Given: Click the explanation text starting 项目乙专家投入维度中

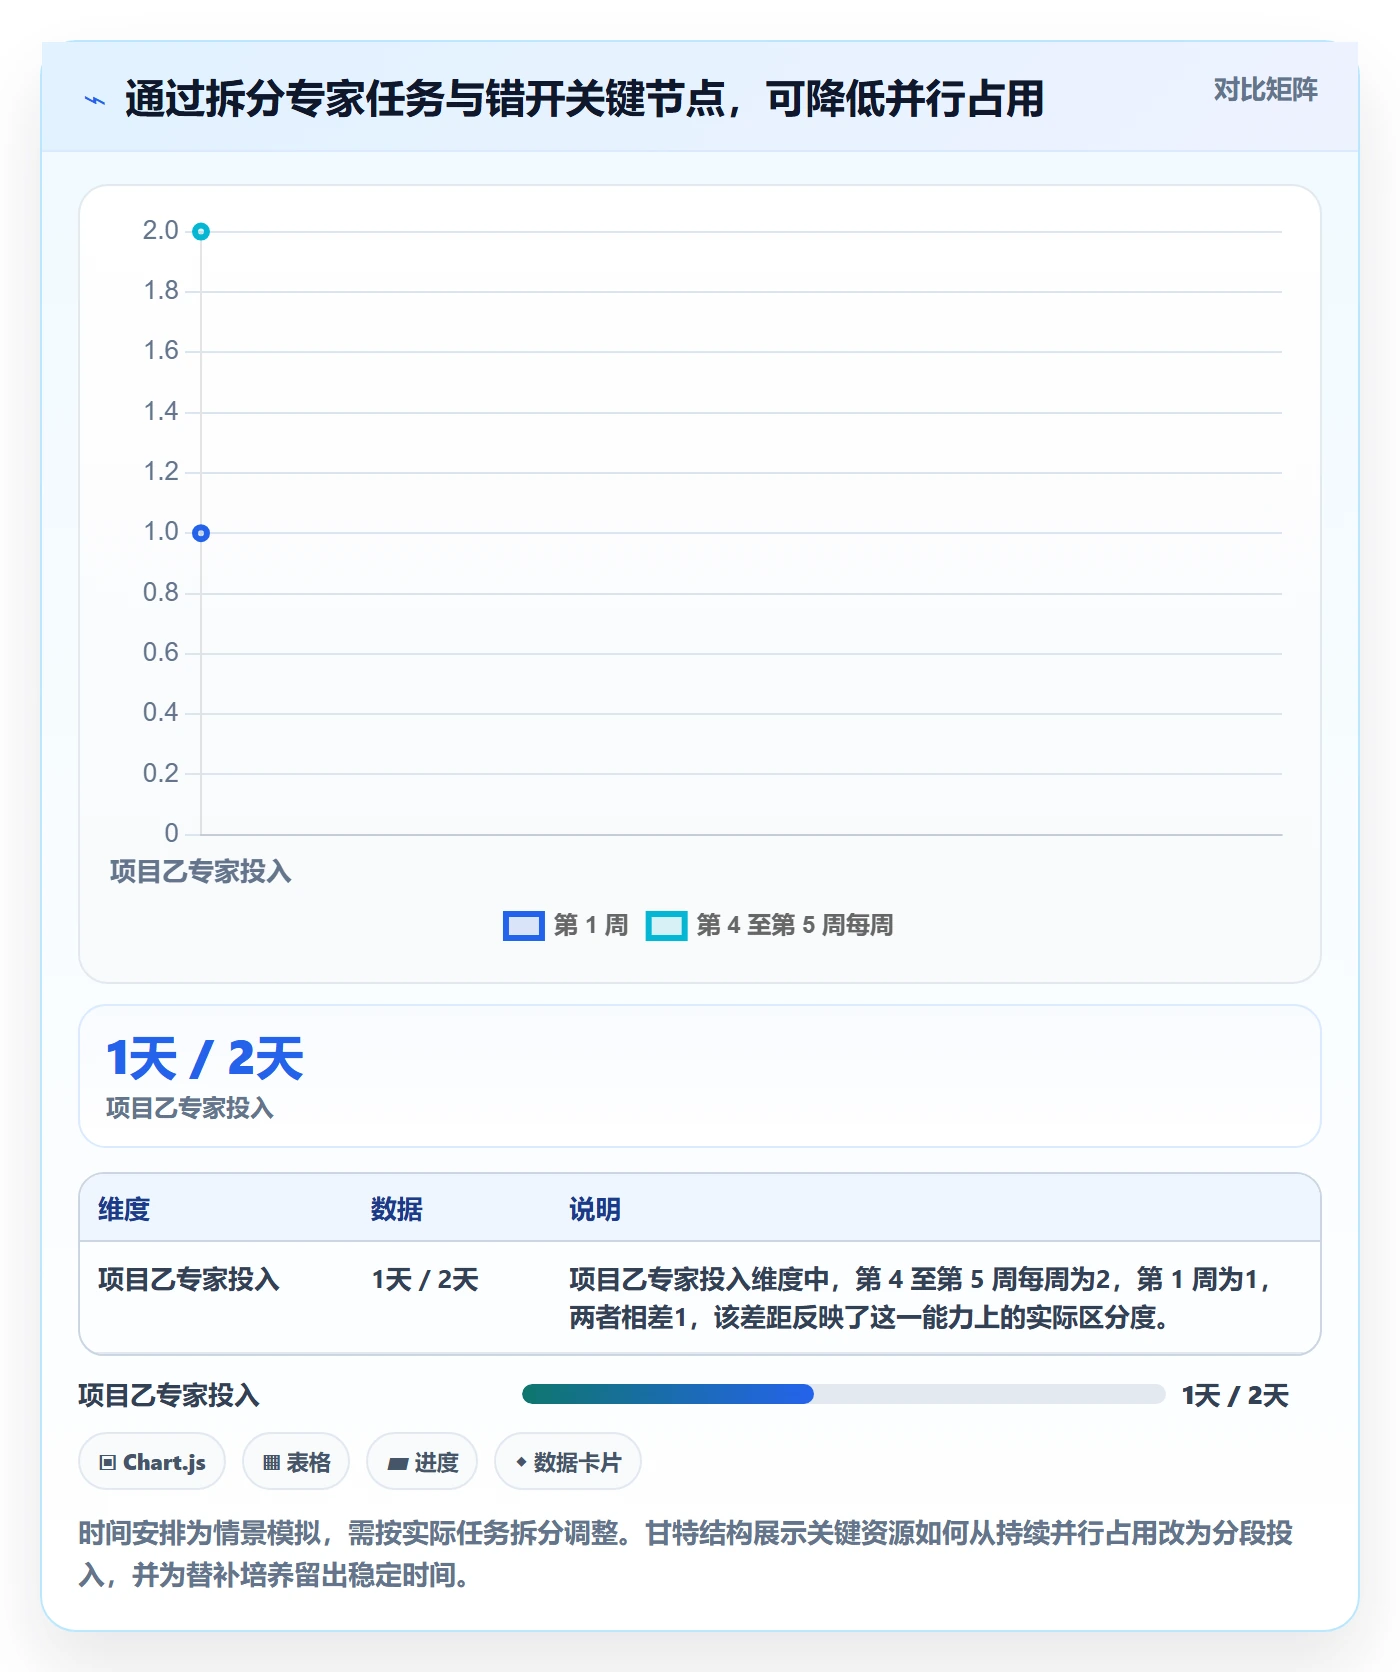Looking at the screenshot, I should point(920,1298).
